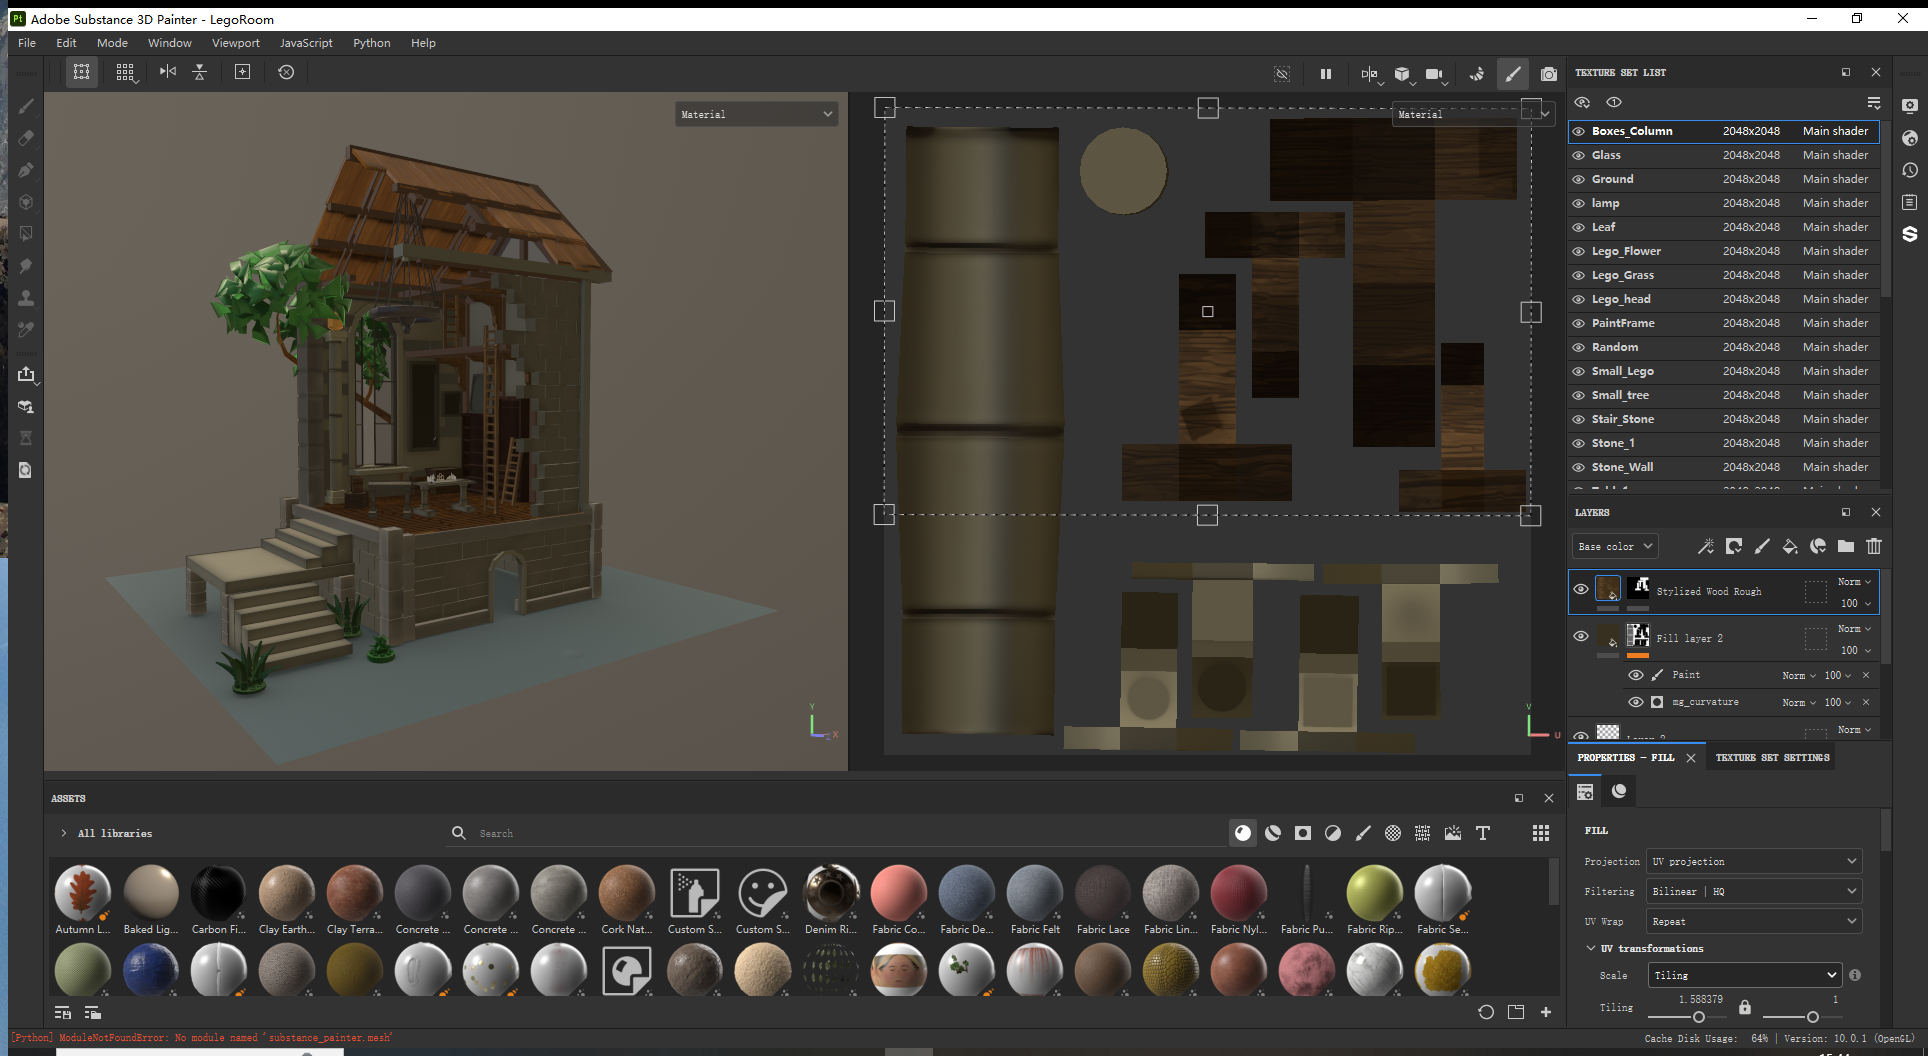Open the Base color channel dropdown
1928x1056 pixels.
tap(1615, 546)
